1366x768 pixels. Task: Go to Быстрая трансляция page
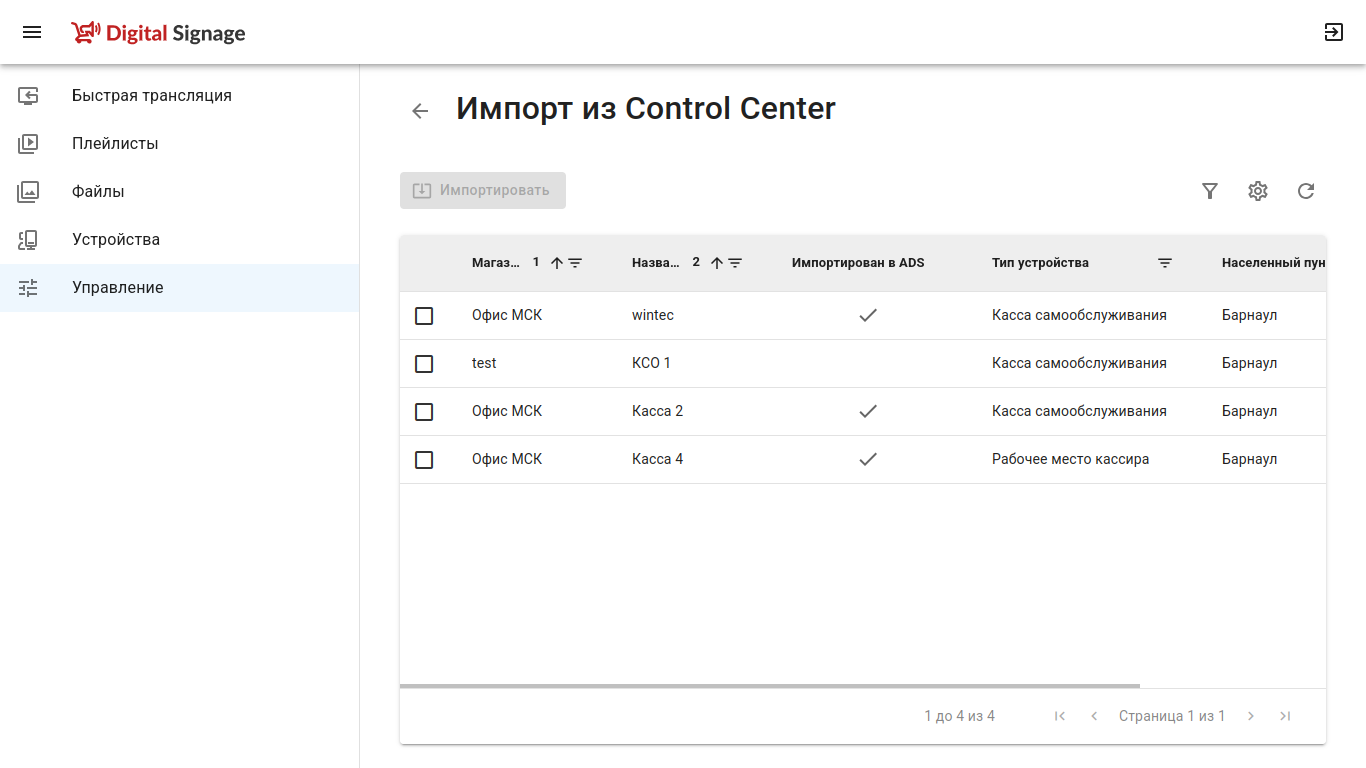(x=151, y=96)
